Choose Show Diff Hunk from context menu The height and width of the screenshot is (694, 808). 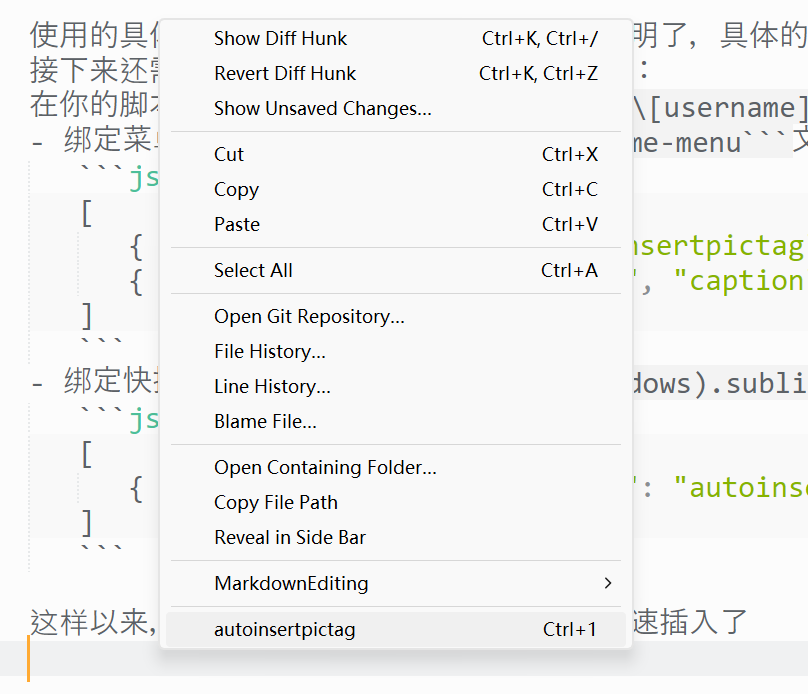[x=280, y=39]
